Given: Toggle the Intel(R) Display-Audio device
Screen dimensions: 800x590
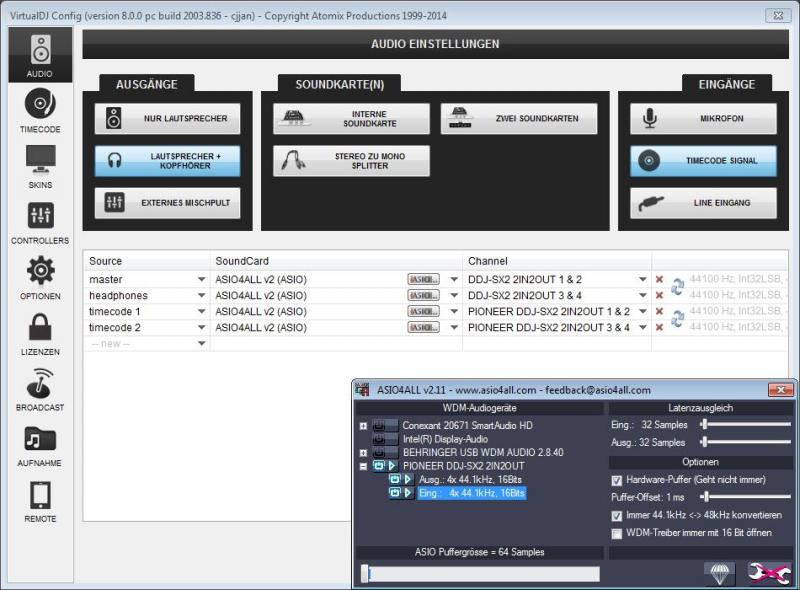Looking at the screenshot, I should tap(384, 439).
